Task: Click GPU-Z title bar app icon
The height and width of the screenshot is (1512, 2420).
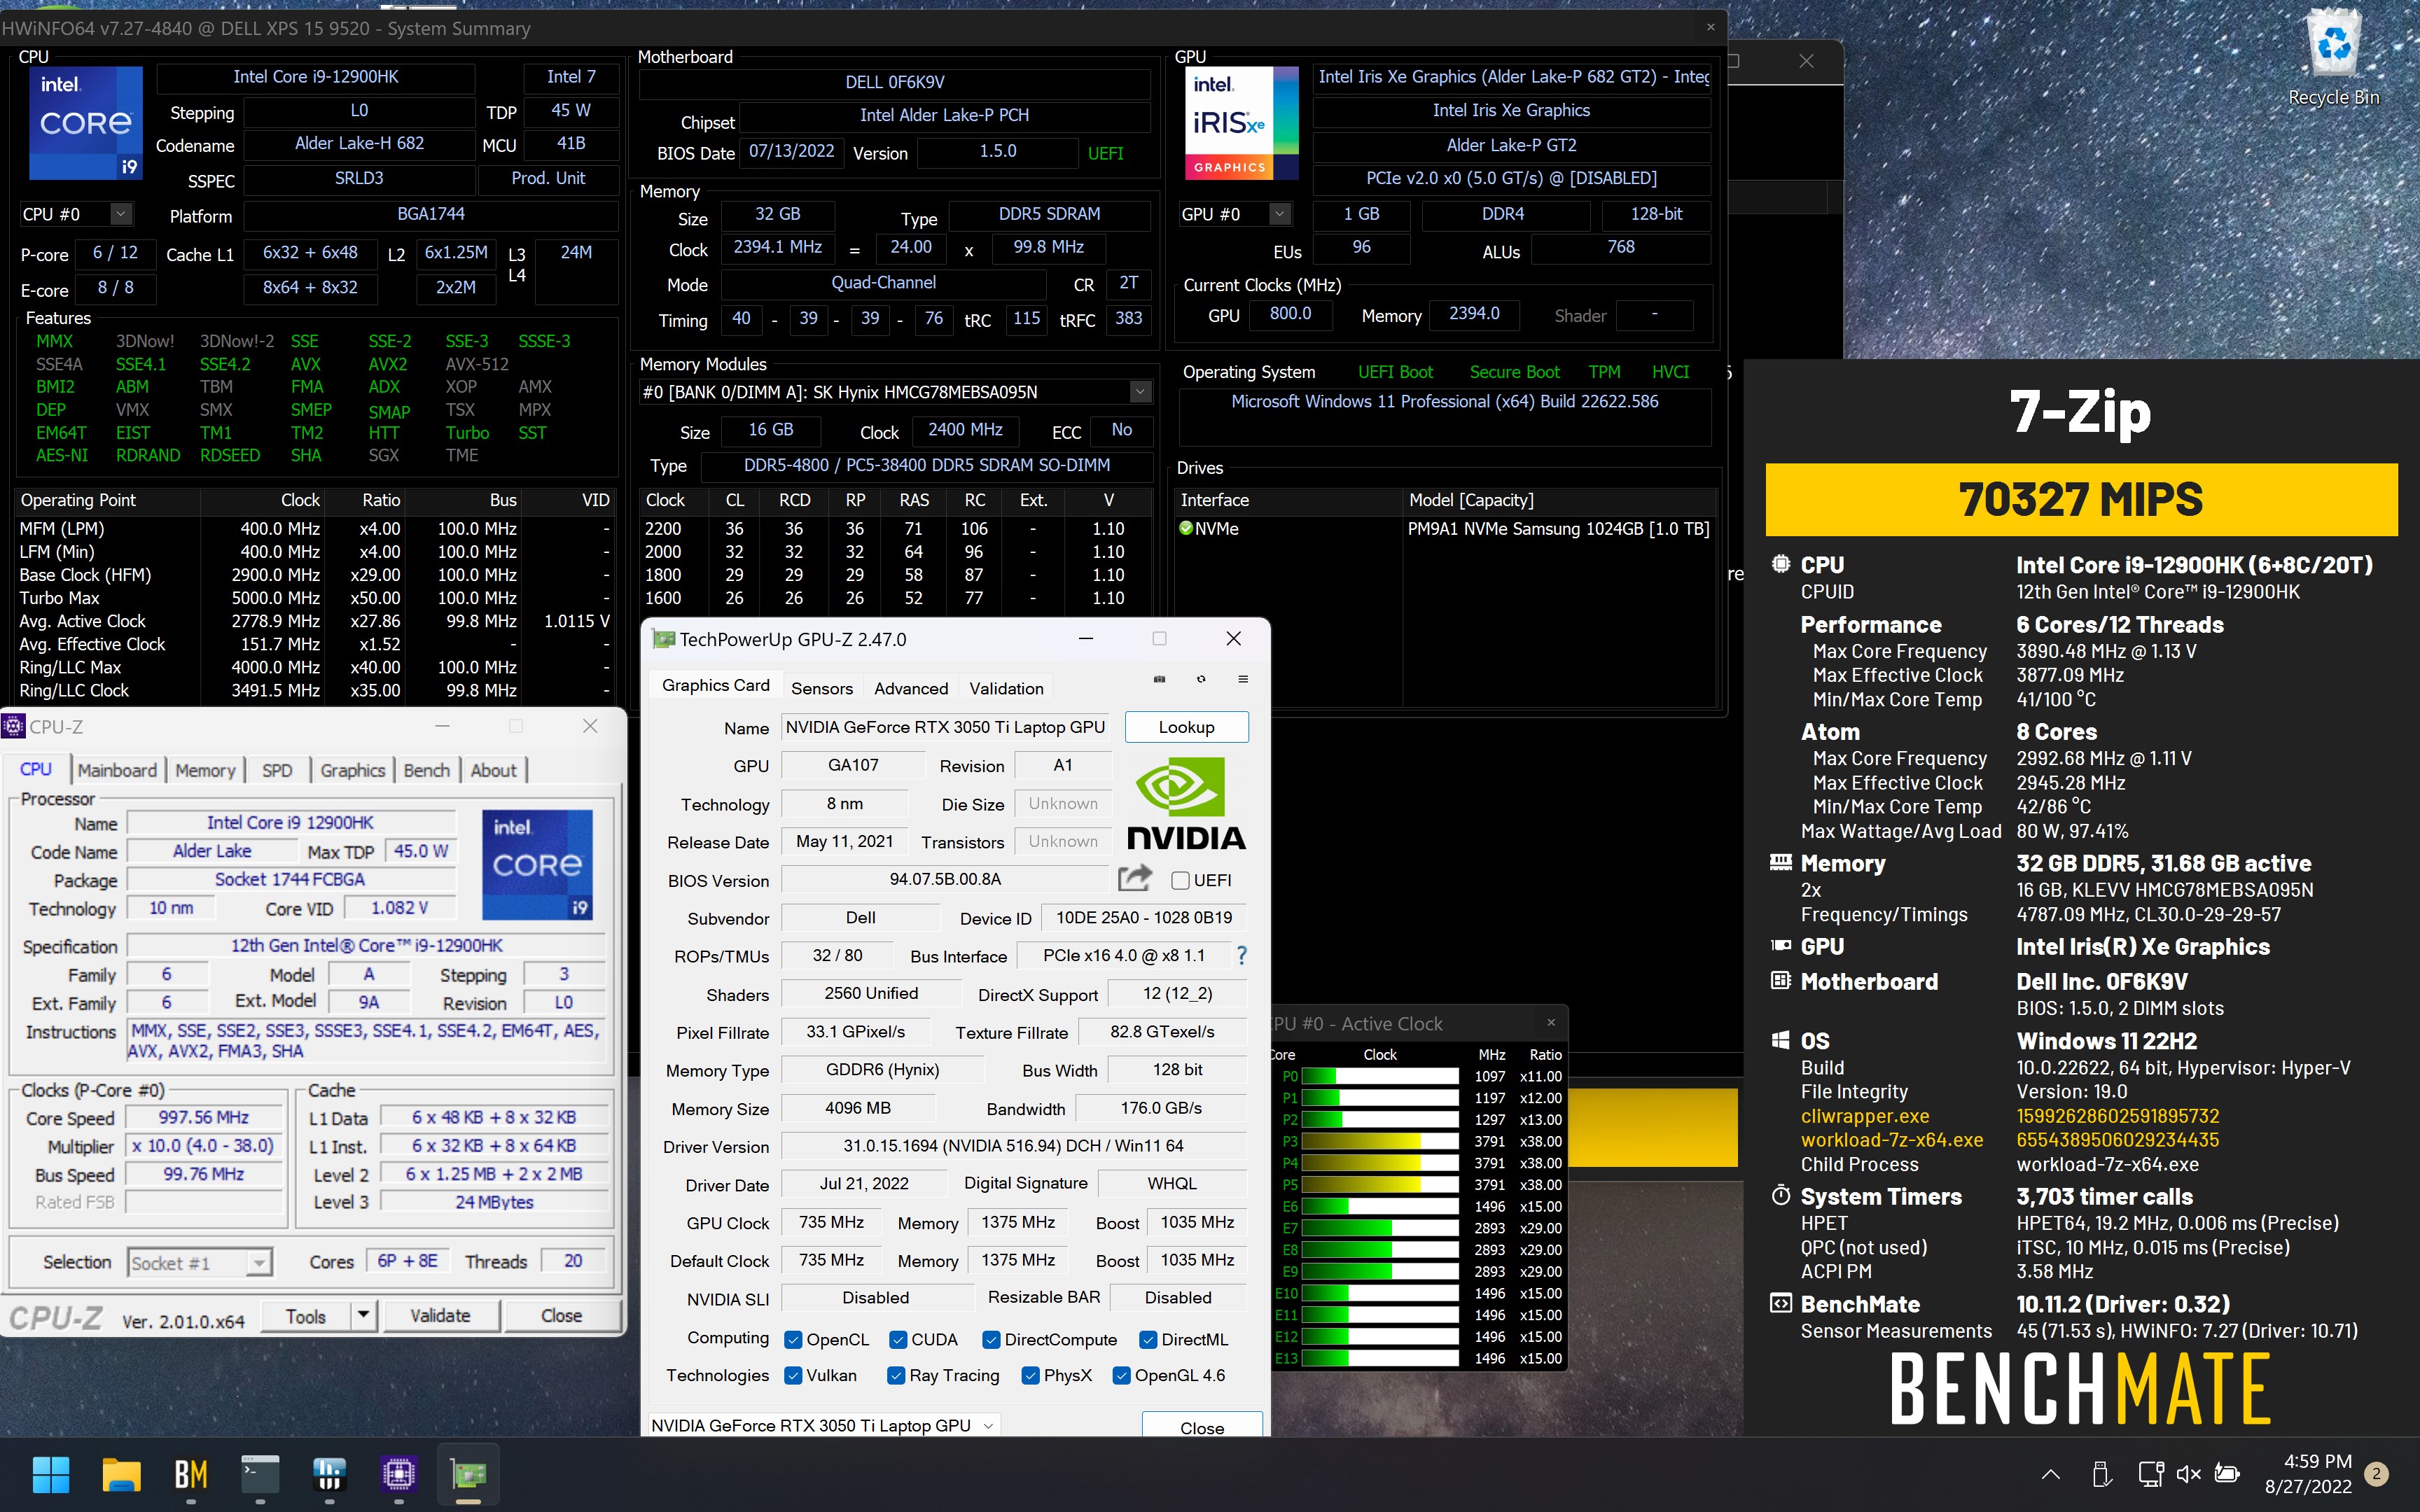Action: point(663,639)
